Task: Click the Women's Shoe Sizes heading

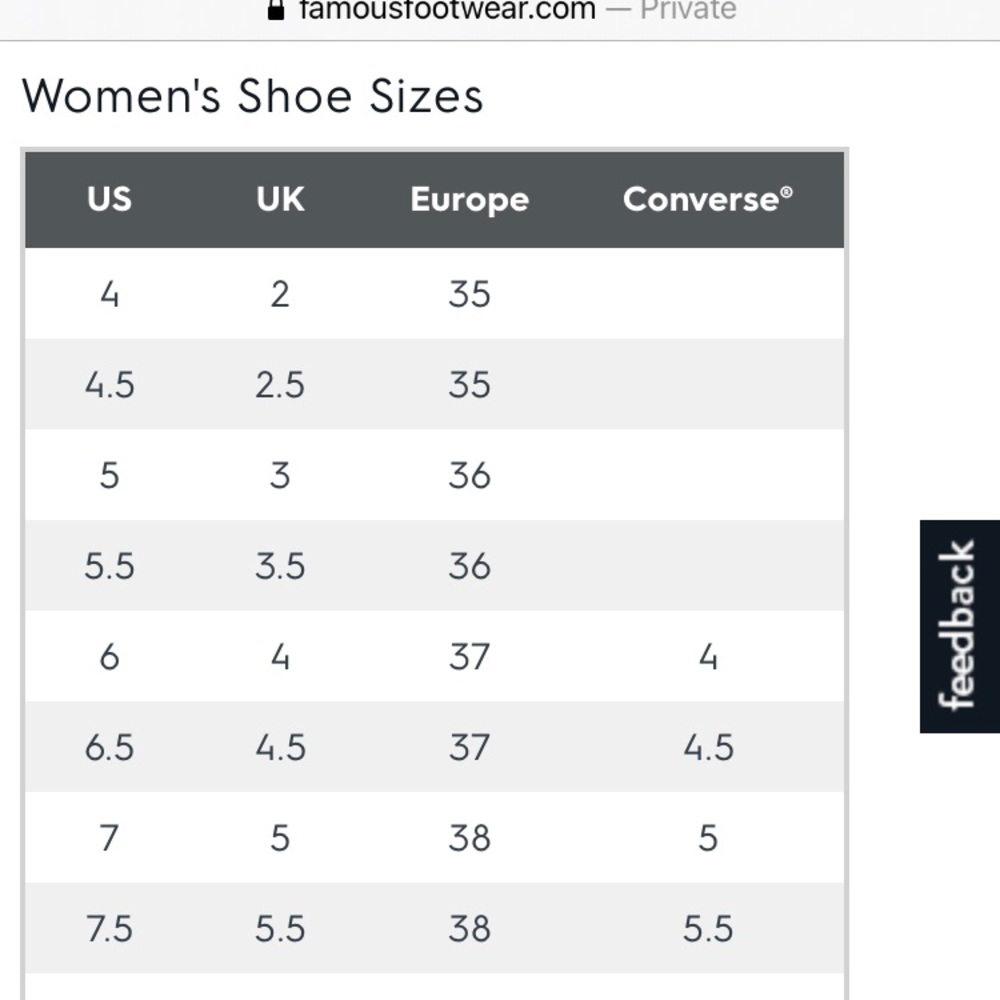Action: tap(253, 96)
